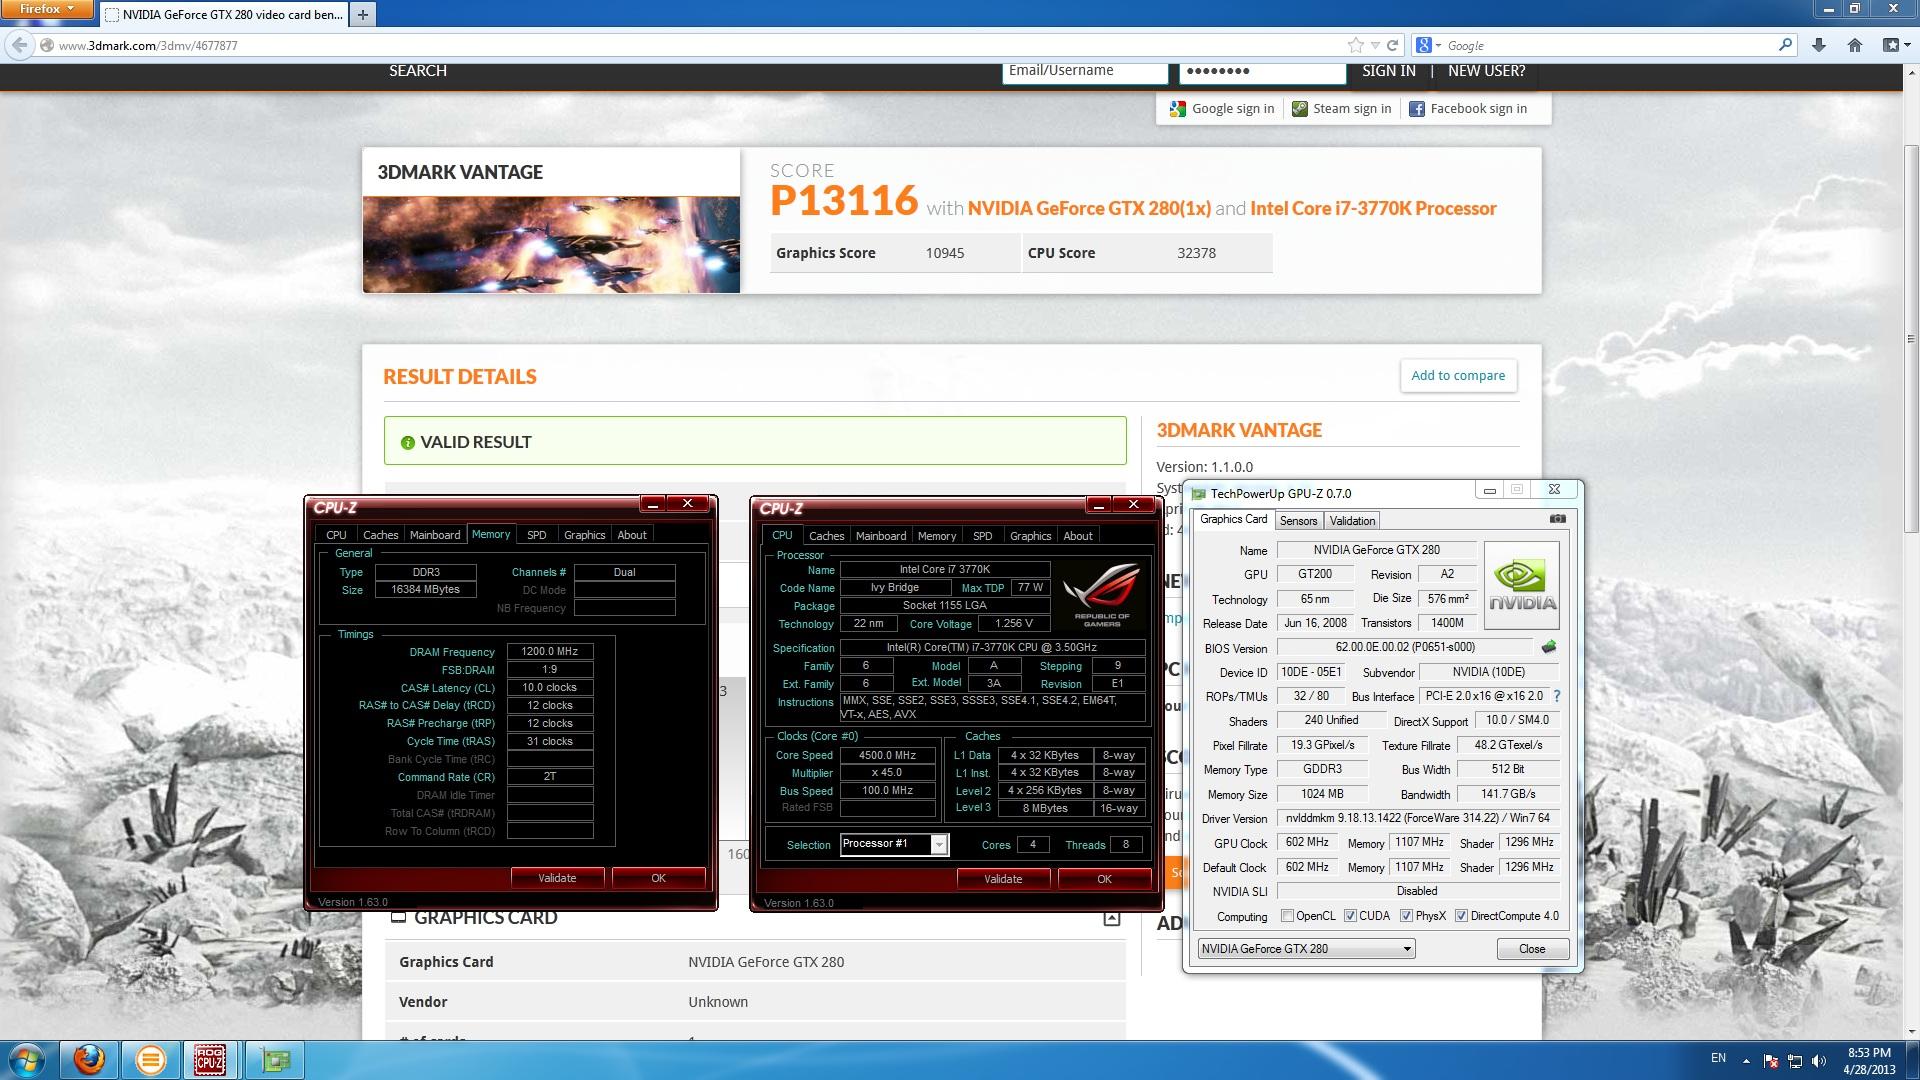Viewport: 1920px width, 1080px height.
Task: Switch to SPD tab in Memory CPU-Z window
Action: click(x=537, y=535)
